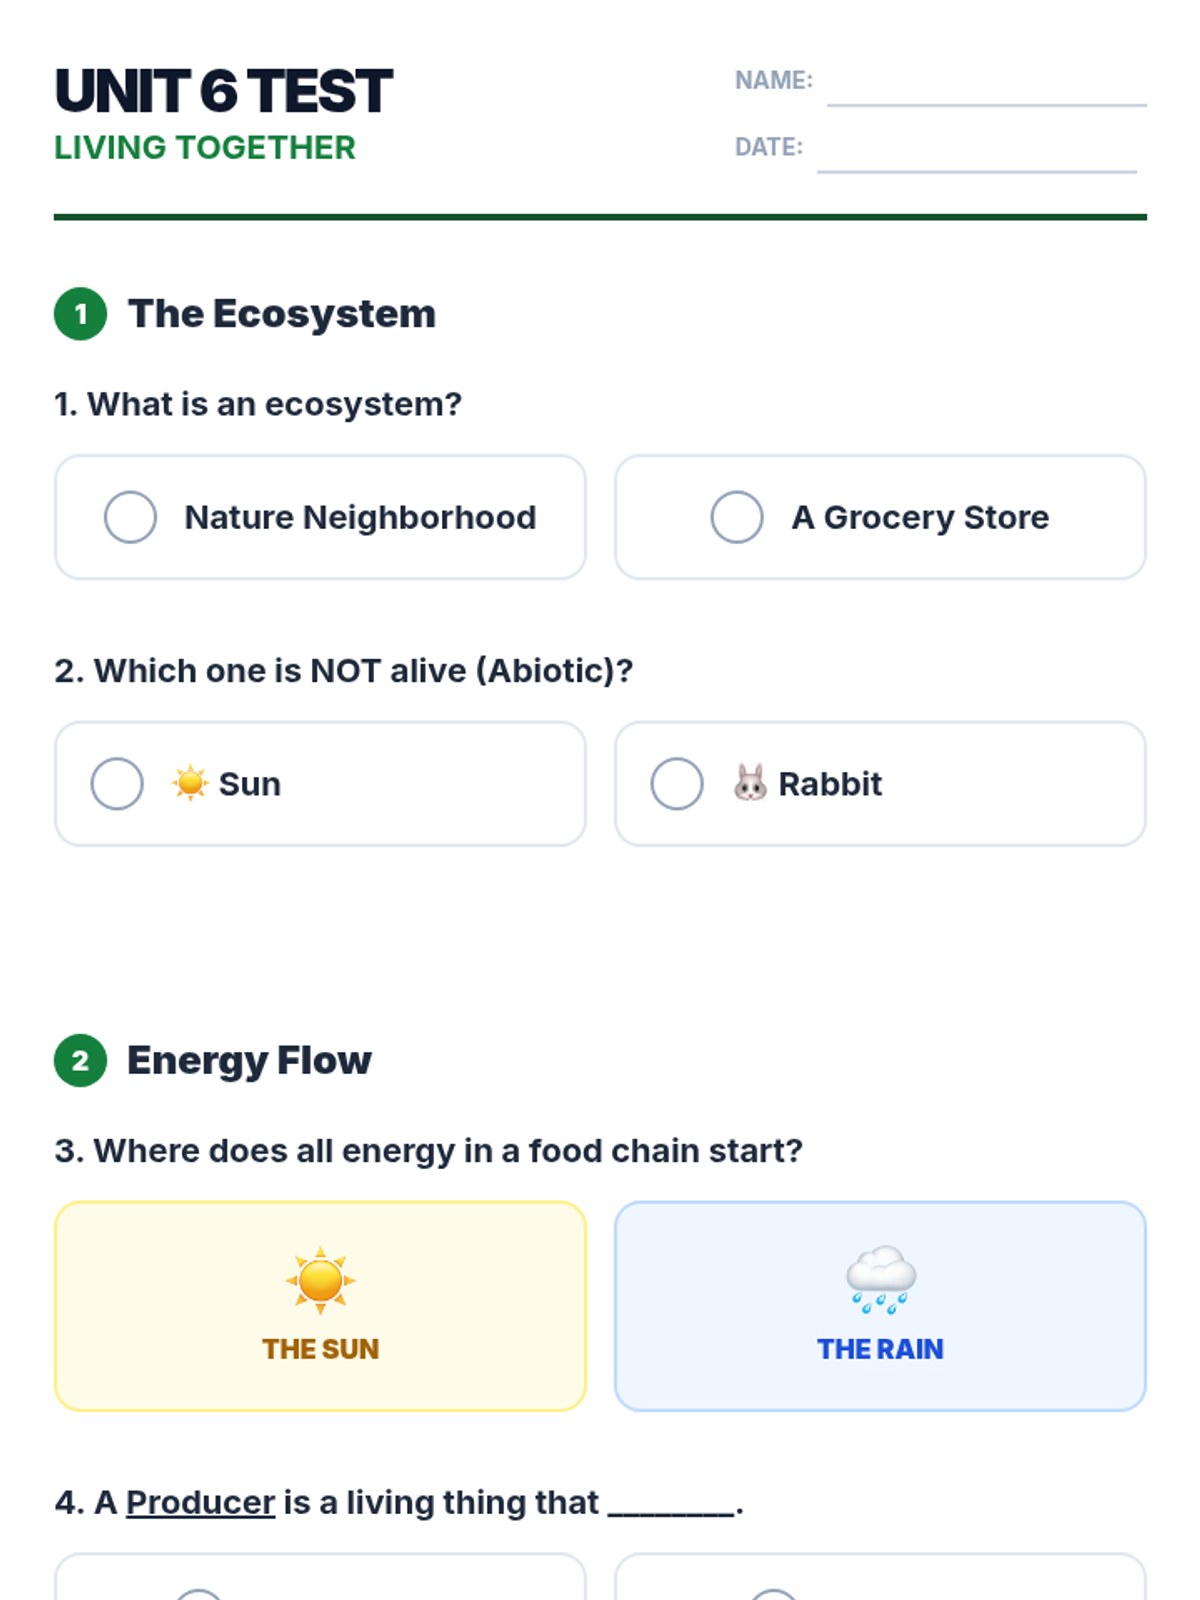Click the large sun icon in THE SUN card
Viewport: 1200px width, 1600px height.
point(320,1279)
